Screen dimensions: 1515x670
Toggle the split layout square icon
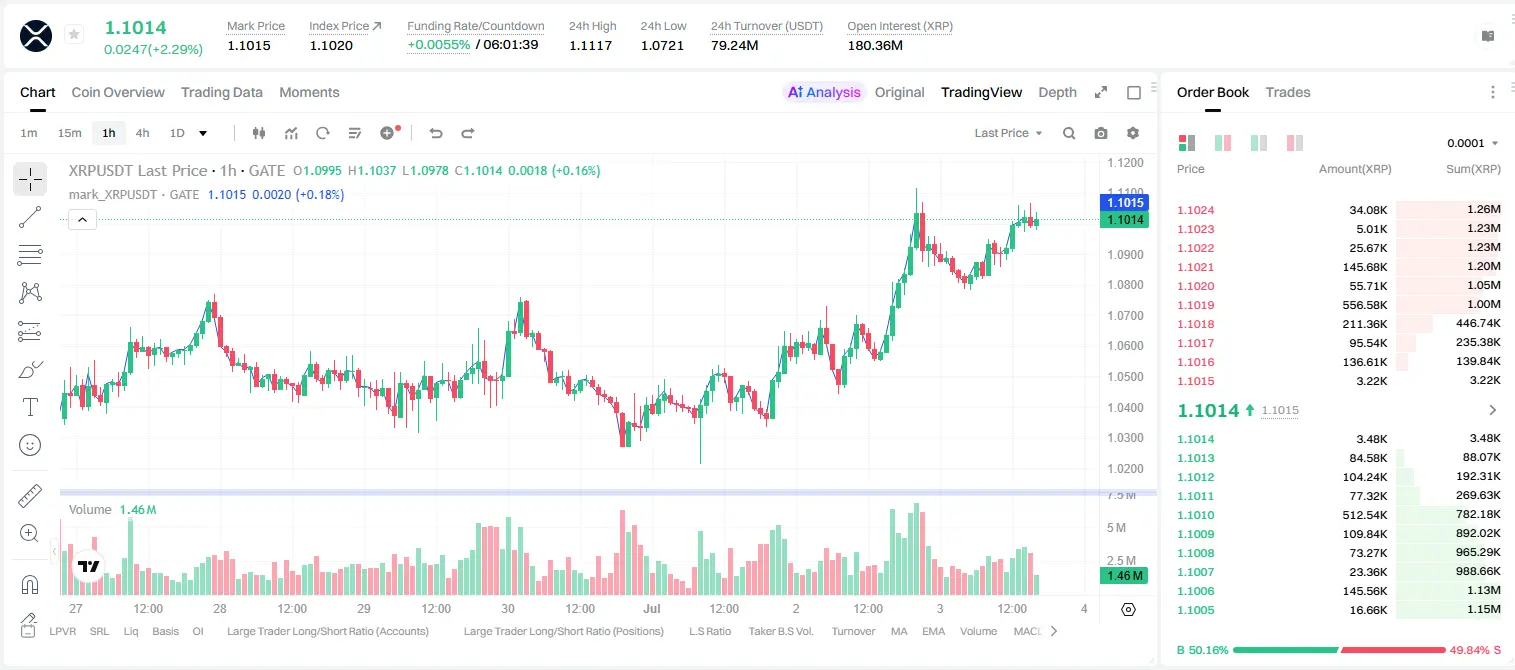[1134, 92]
